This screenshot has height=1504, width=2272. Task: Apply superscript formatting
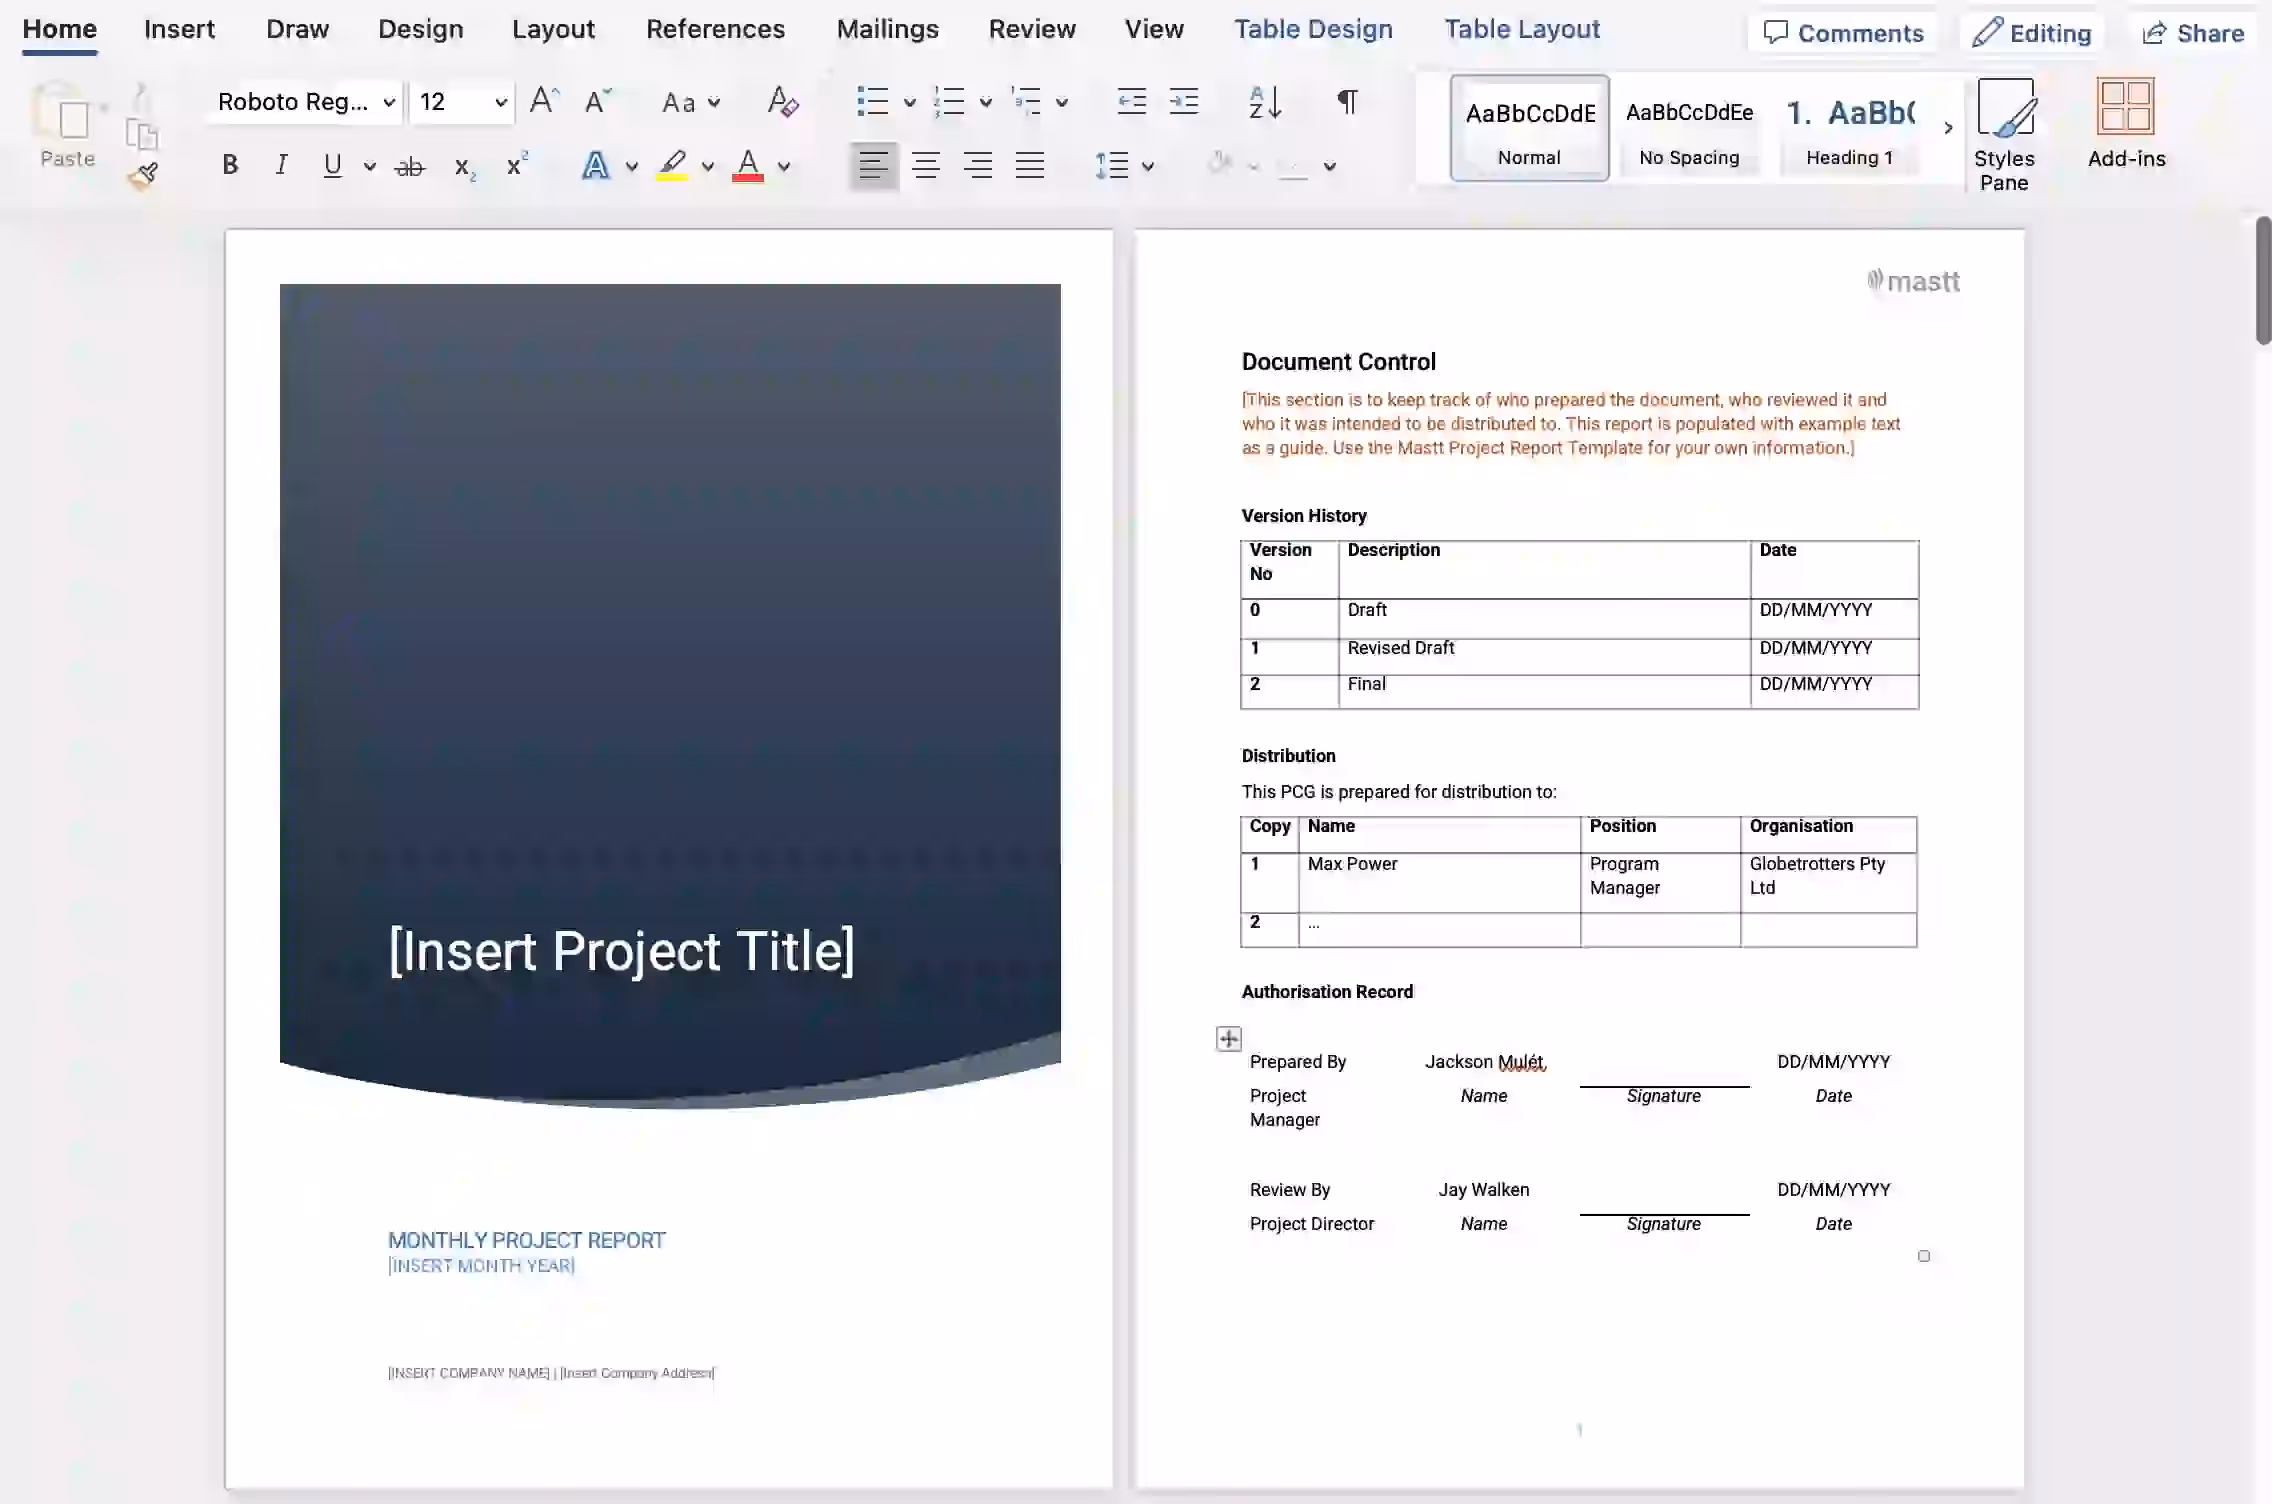click(x=516, y=165)
